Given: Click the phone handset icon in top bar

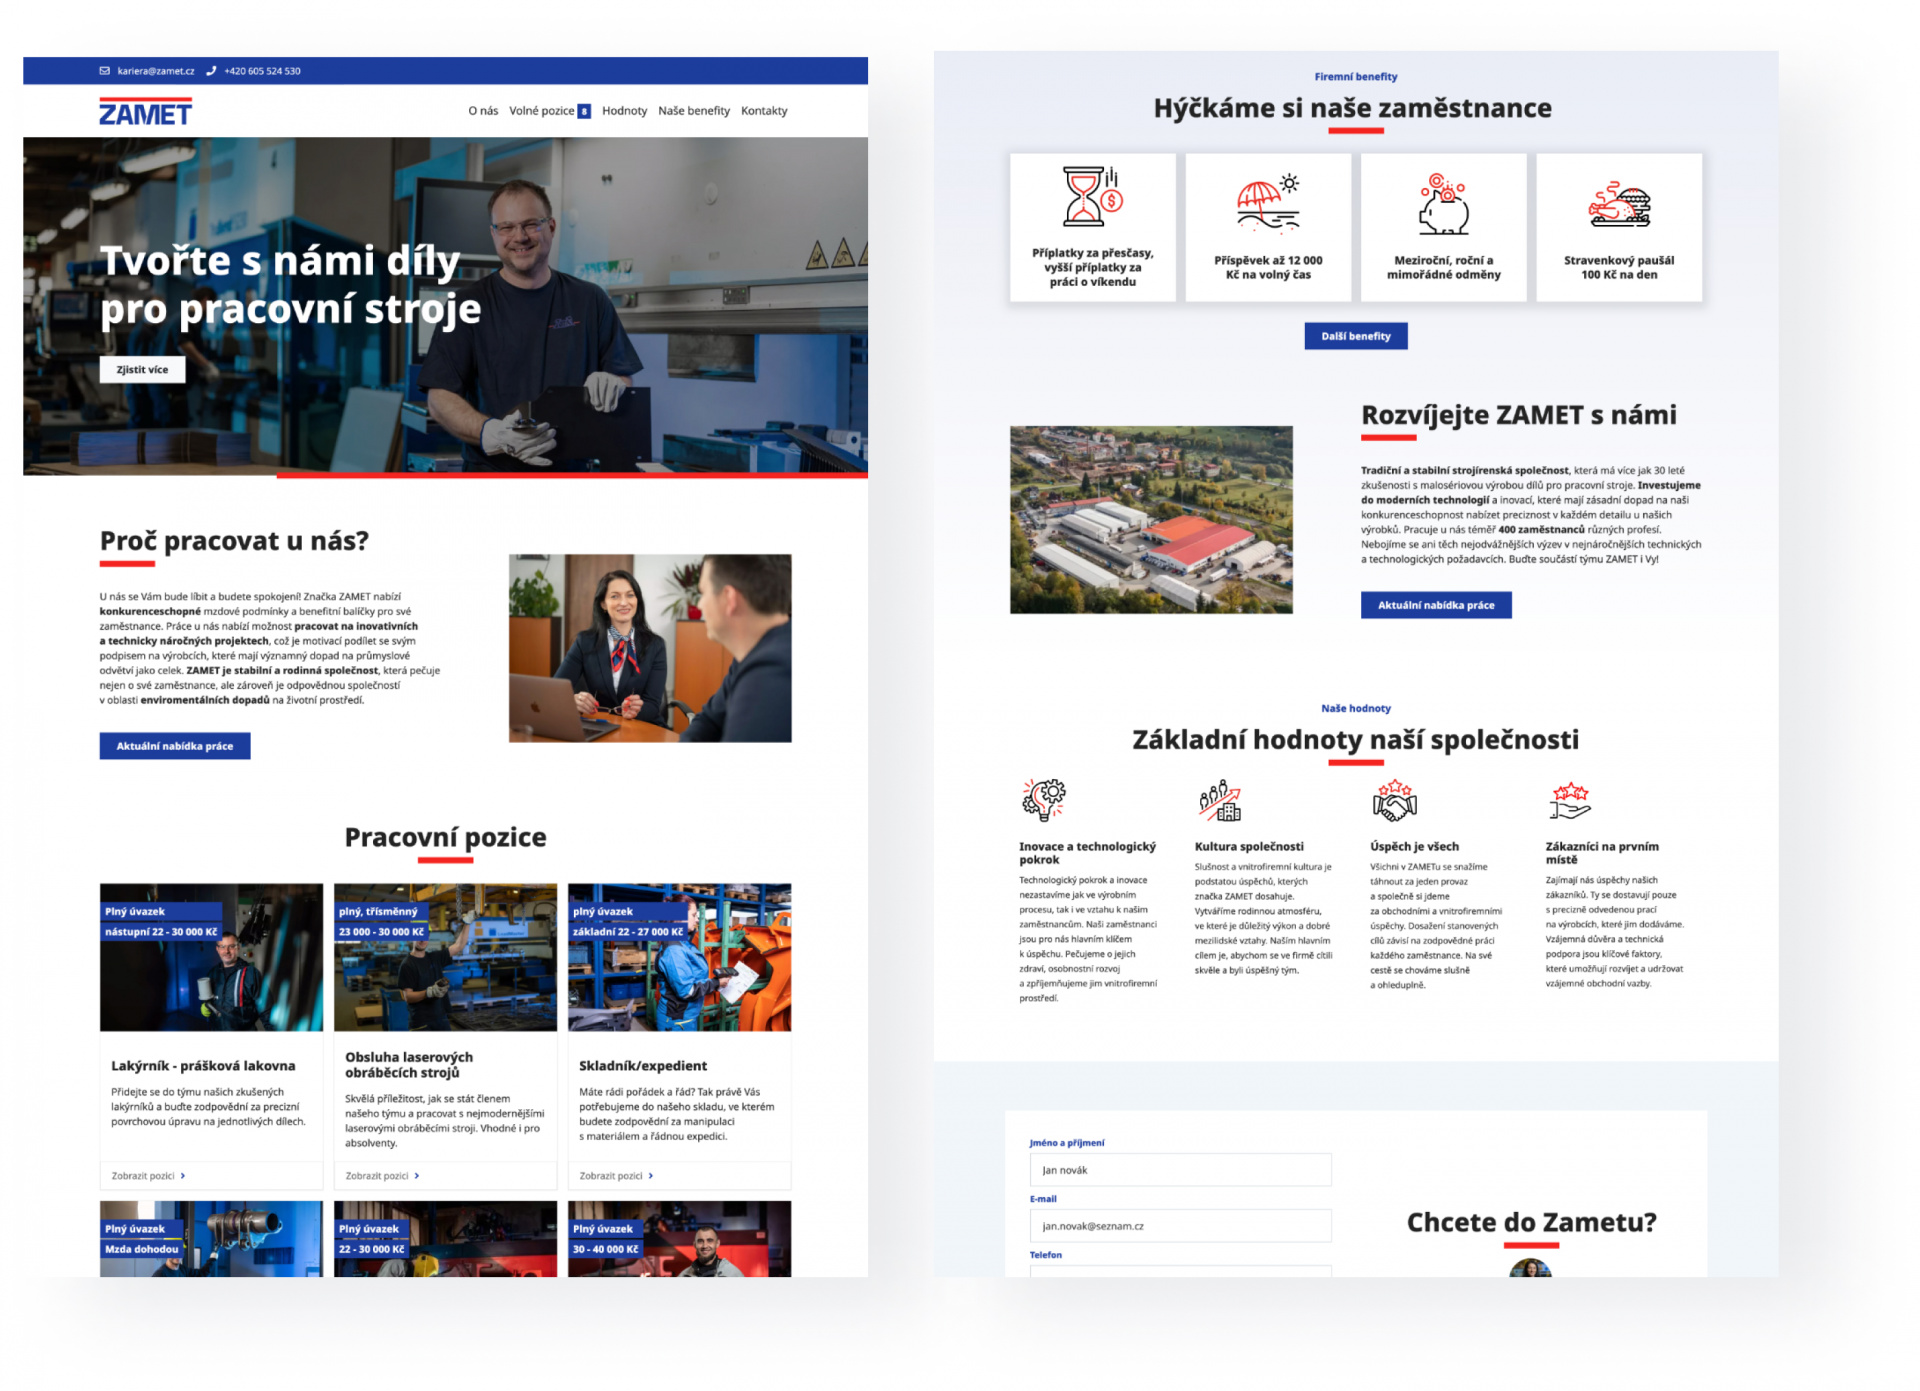Looking at the screenshot, I should (x=211, y=71).
